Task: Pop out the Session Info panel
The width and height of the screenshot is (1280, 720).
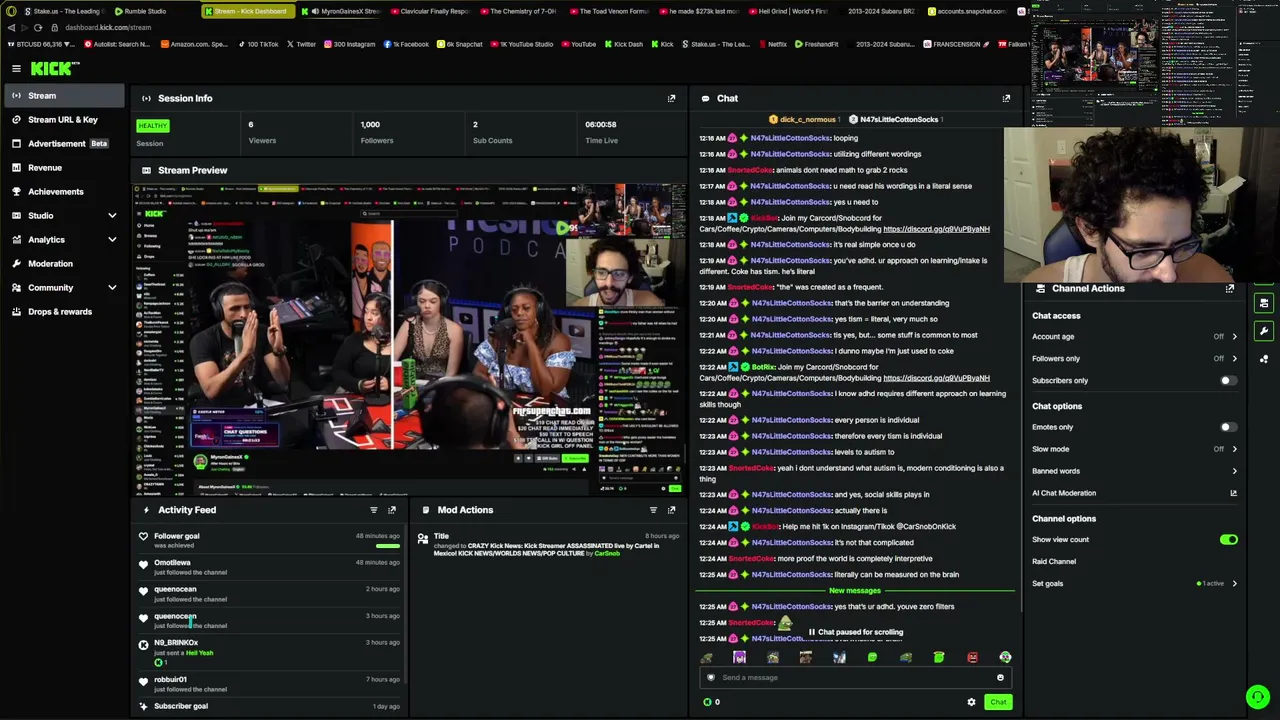Action: tap(671, 98)
